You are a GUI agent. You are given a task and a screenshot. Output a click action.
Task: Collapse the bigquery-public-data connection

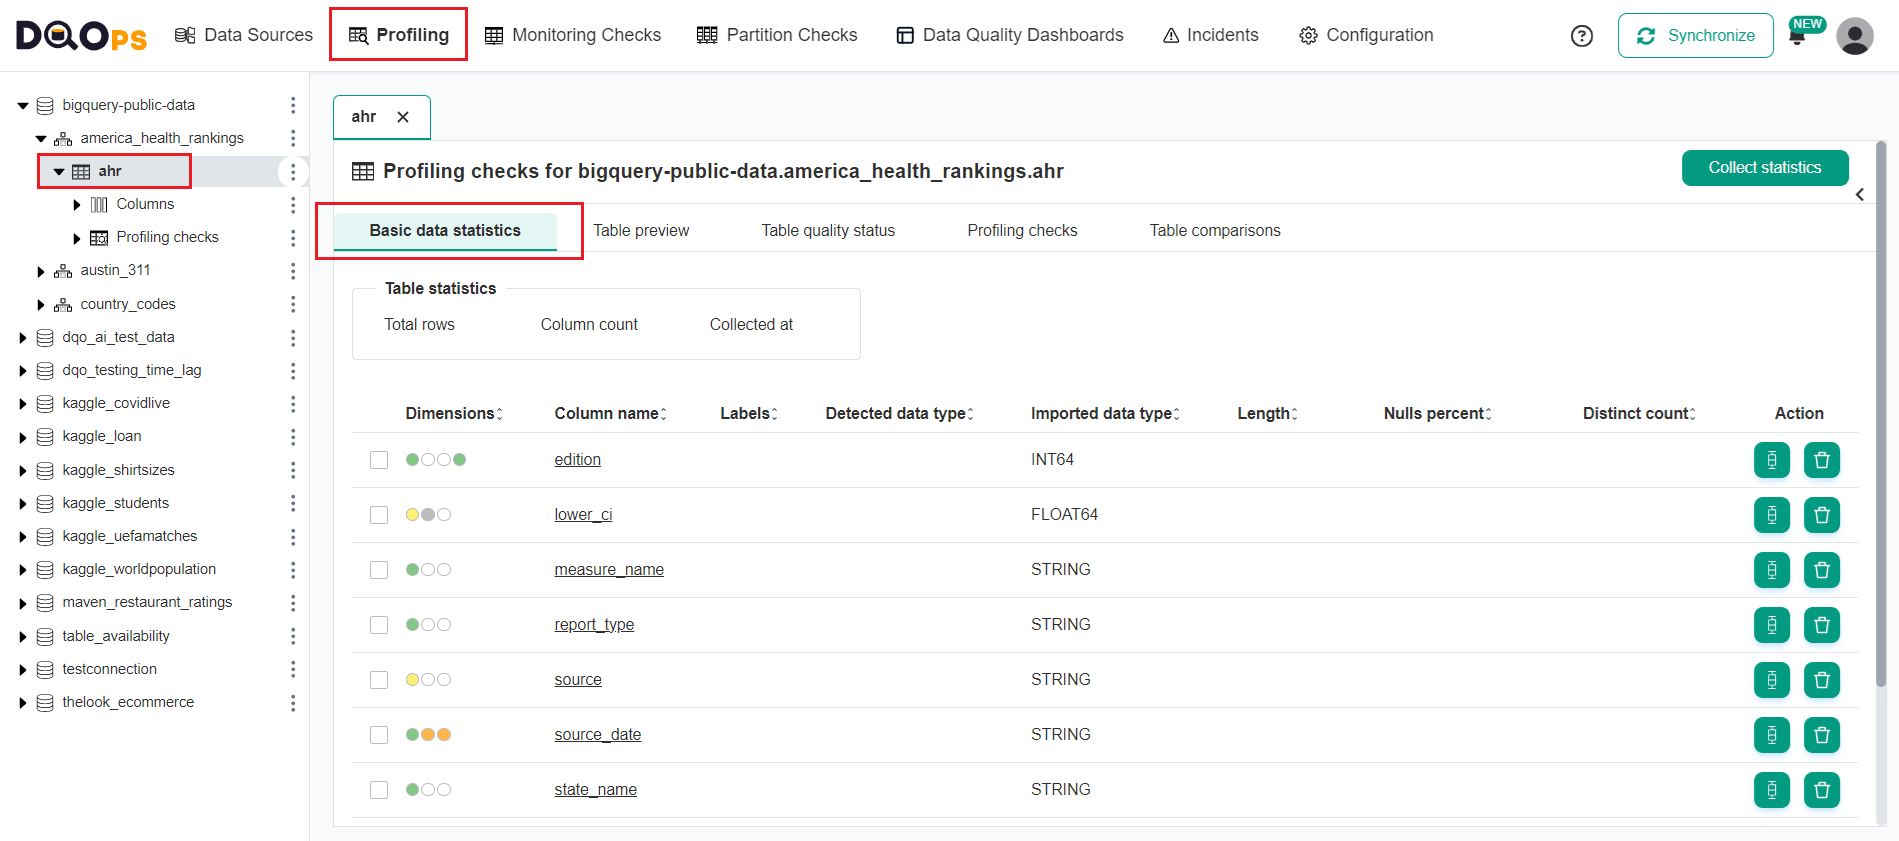click(23, 105)
